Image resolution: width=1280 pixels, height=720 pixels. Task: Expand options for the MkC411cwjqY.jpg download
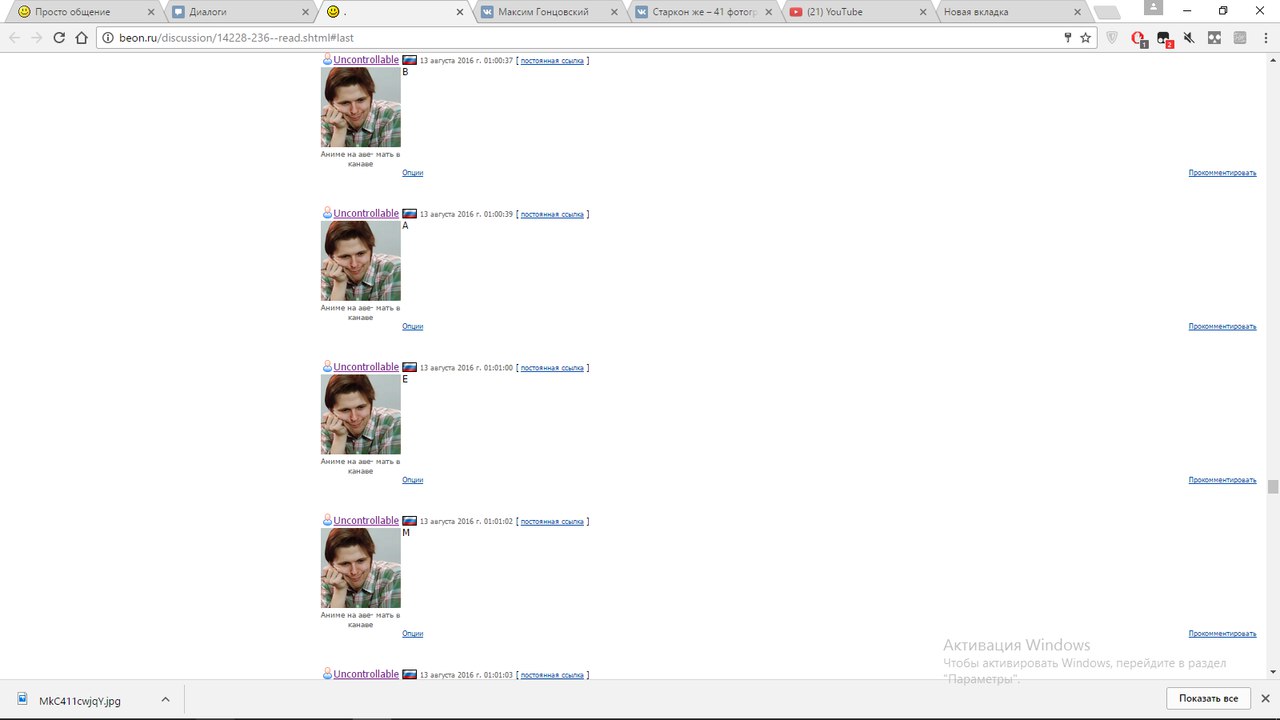coord(166,700)
